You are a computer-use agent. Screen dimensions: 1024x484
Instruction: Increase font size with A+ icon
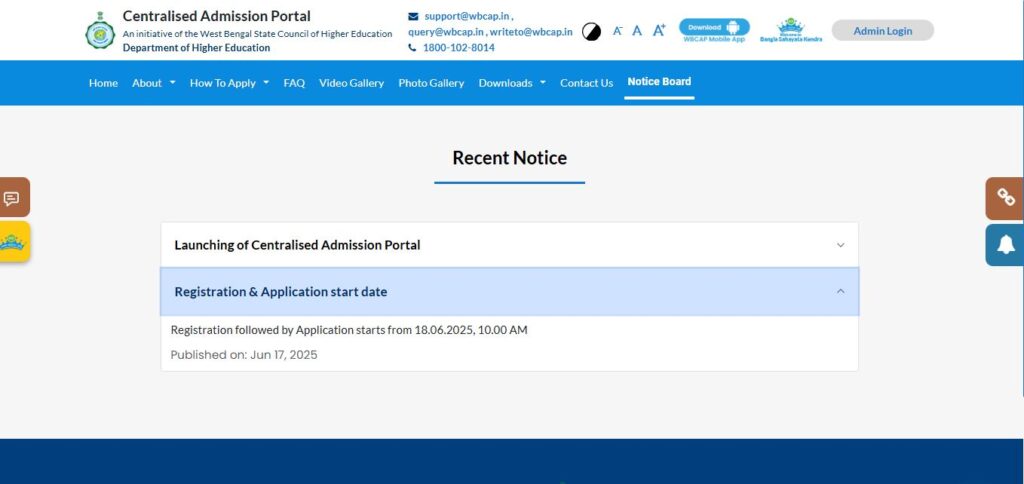[x=659, y=30]
